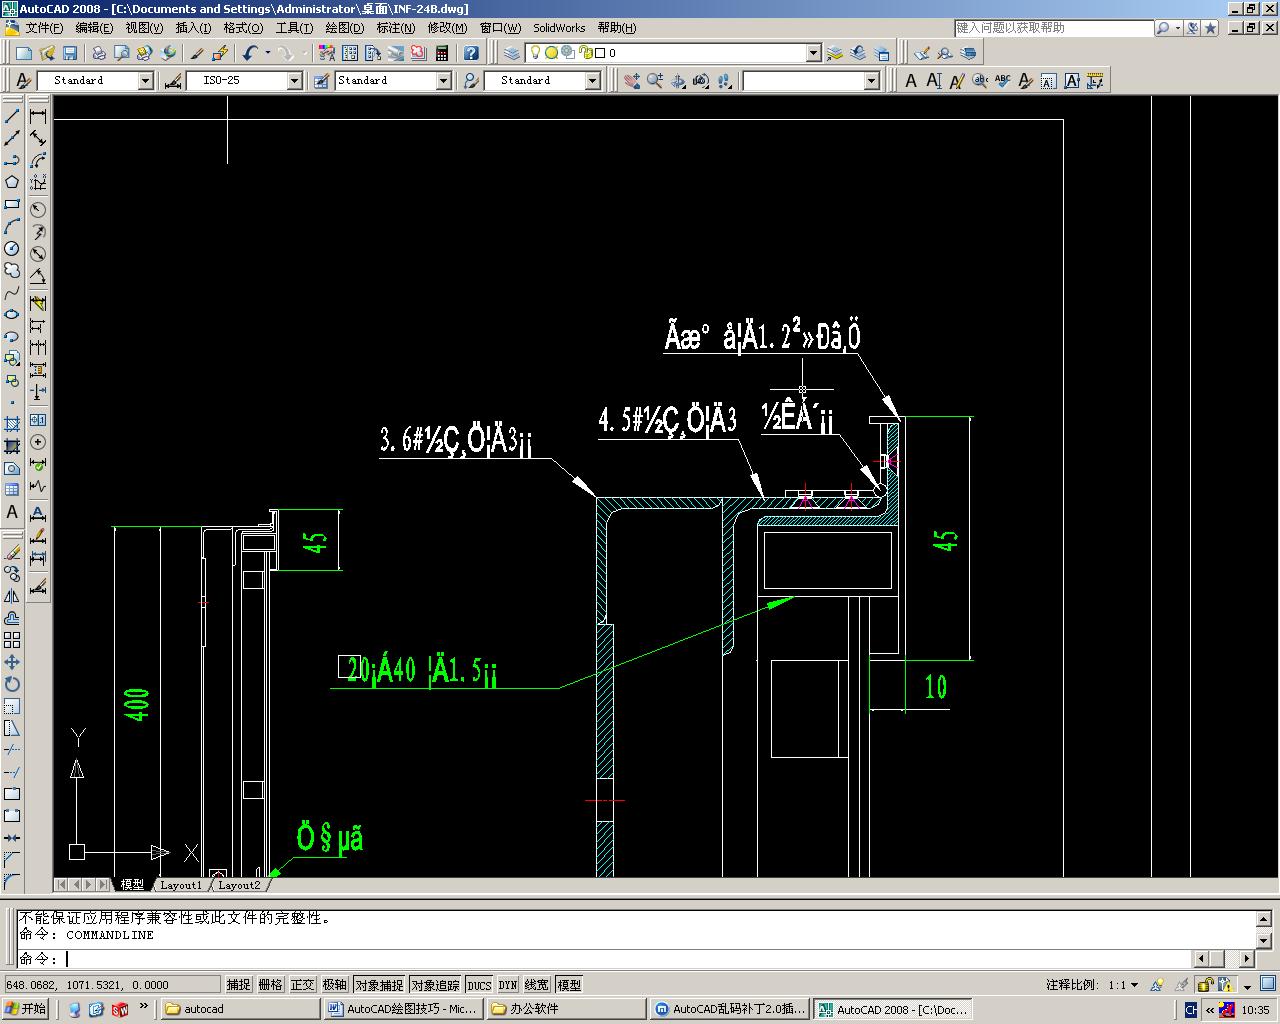
Task: Create a new drawing file
Action: tap(24, 53)
